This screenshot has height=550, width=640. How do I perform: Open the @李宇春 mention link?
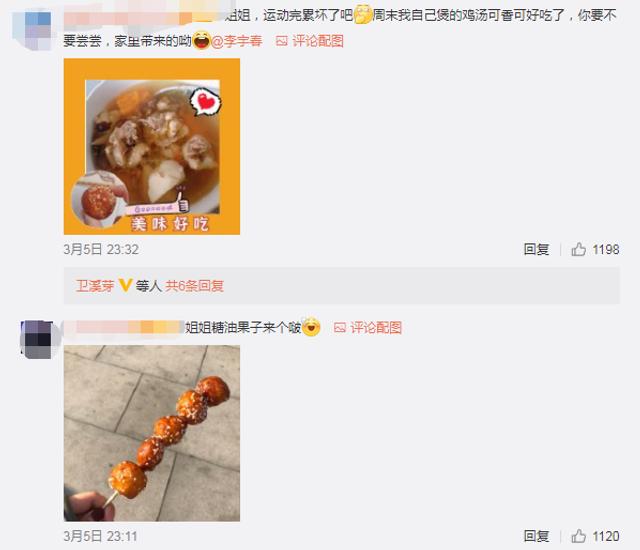click(236, 41)
